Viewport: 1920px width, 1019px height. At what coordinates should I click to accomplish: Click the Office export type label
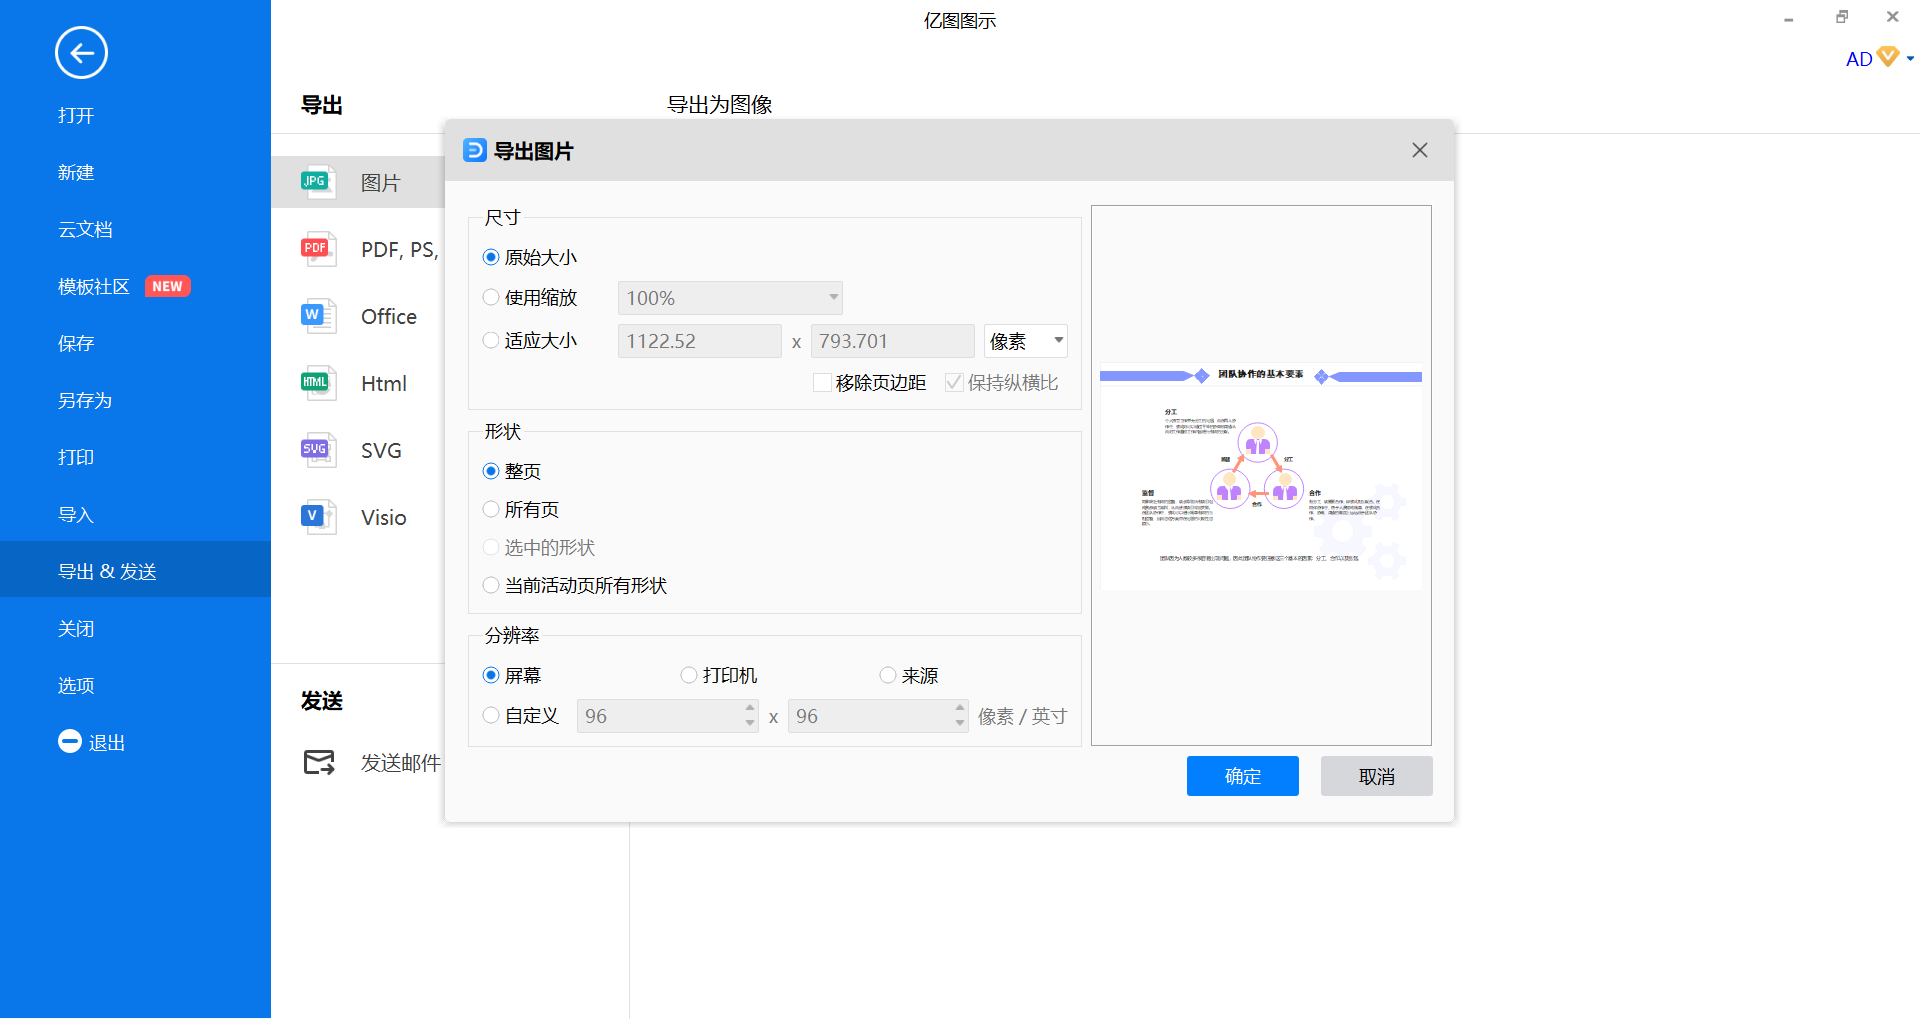pos(389,316)
